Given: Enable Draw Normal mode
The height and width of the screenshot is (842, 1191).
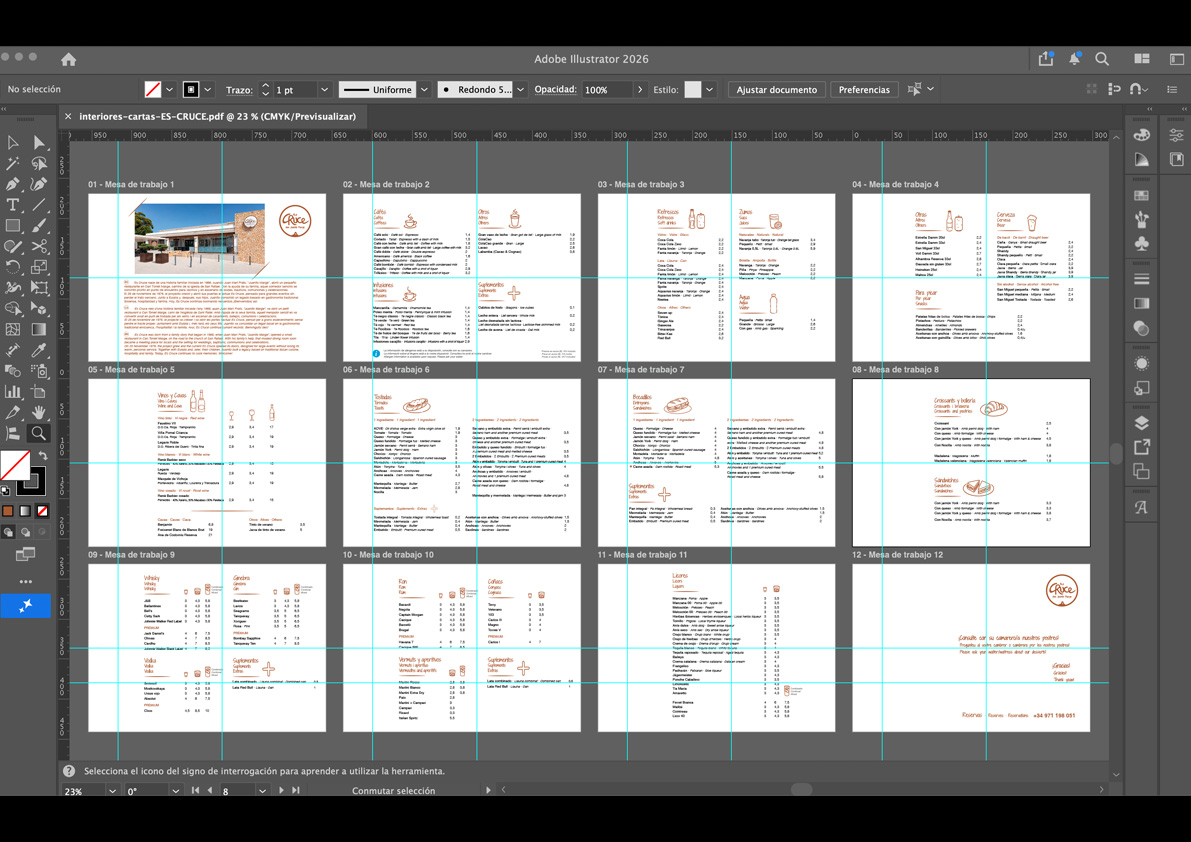Looking at the screenshot, I should [x=8, y=532].
